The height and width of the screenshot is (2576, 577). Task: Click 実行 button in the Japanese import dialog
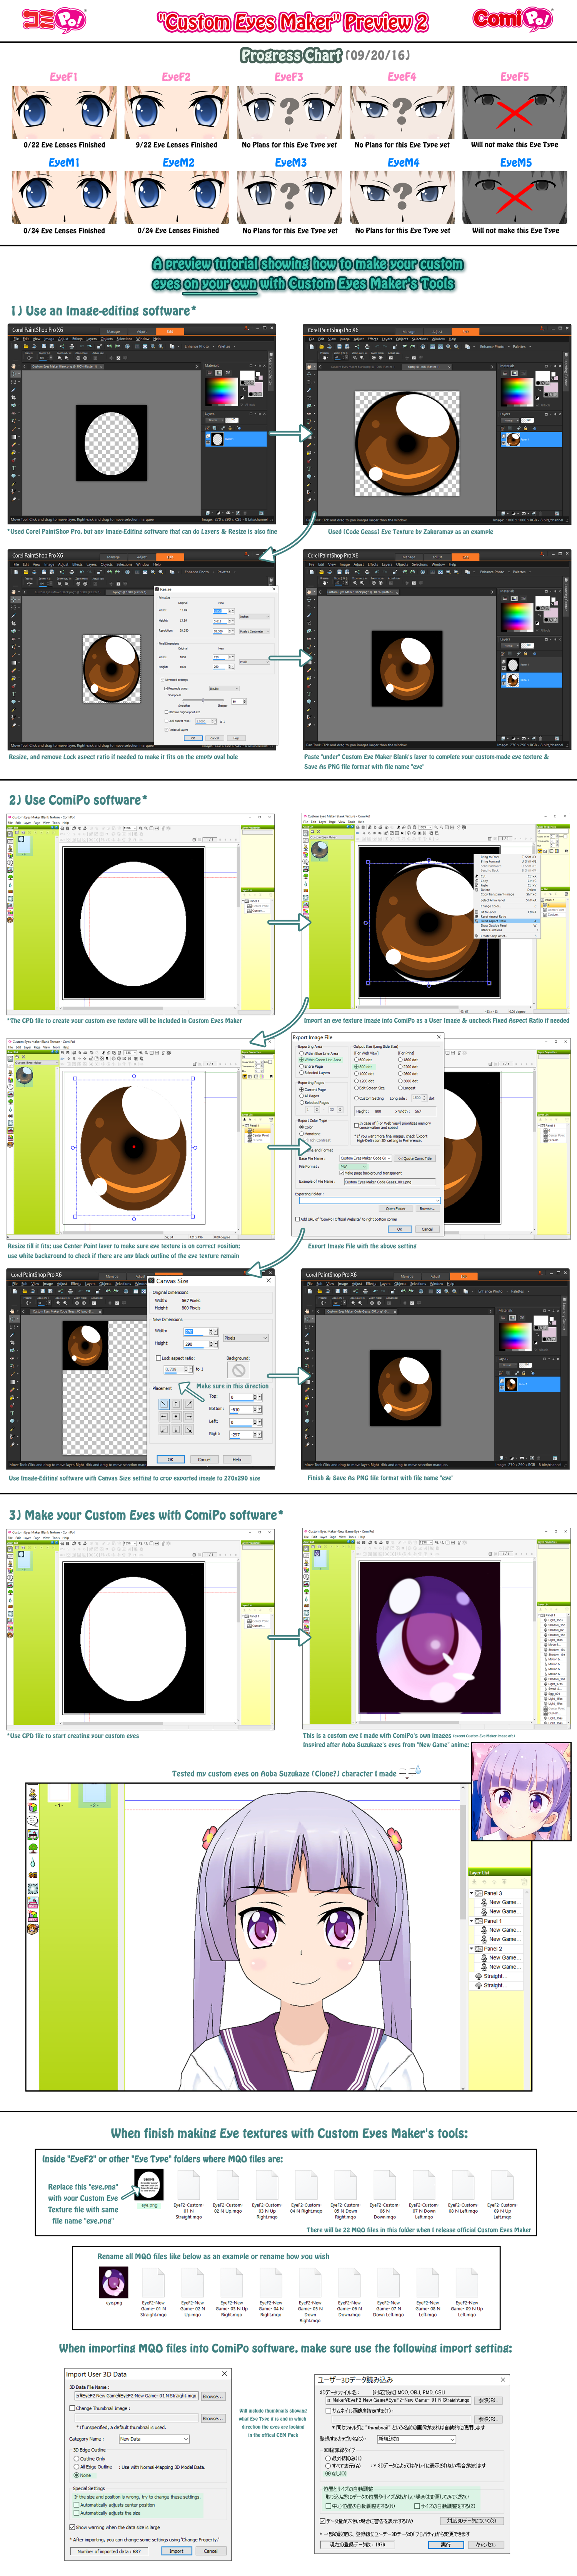(446, 2545)
